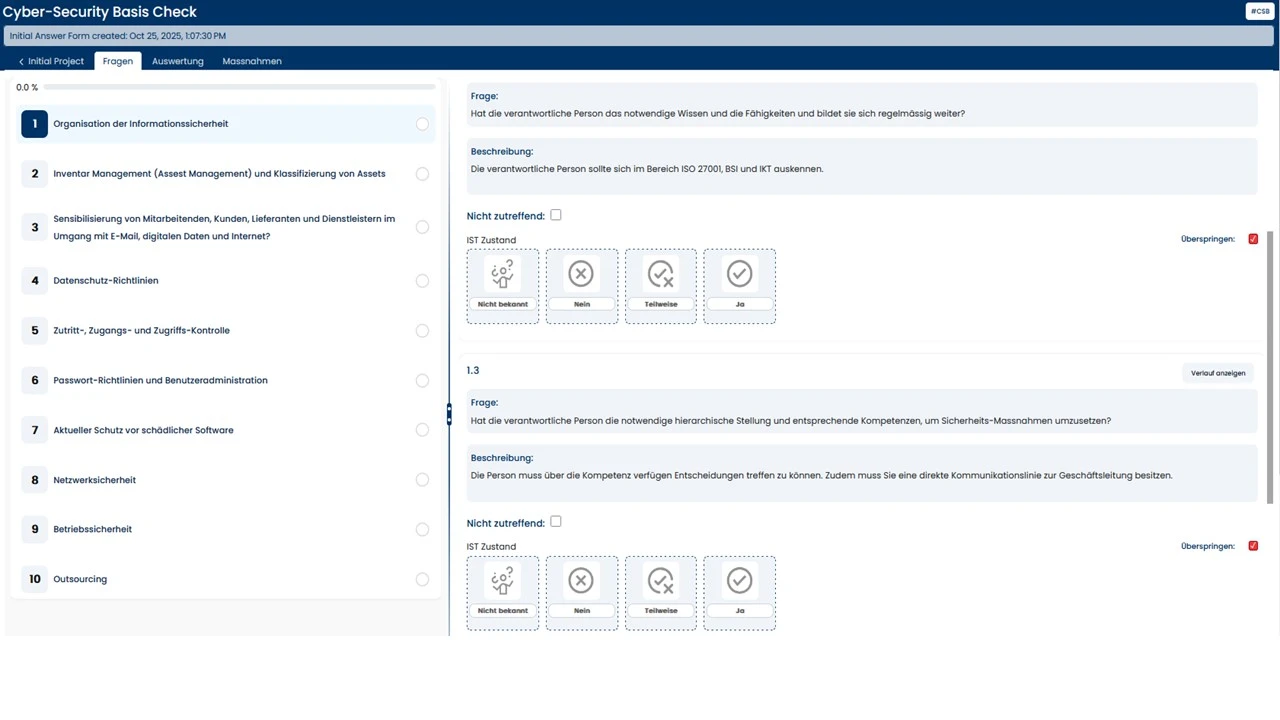Open section 6 Passwort-Richtlinien und Benutzeradministration

(160, 380)
